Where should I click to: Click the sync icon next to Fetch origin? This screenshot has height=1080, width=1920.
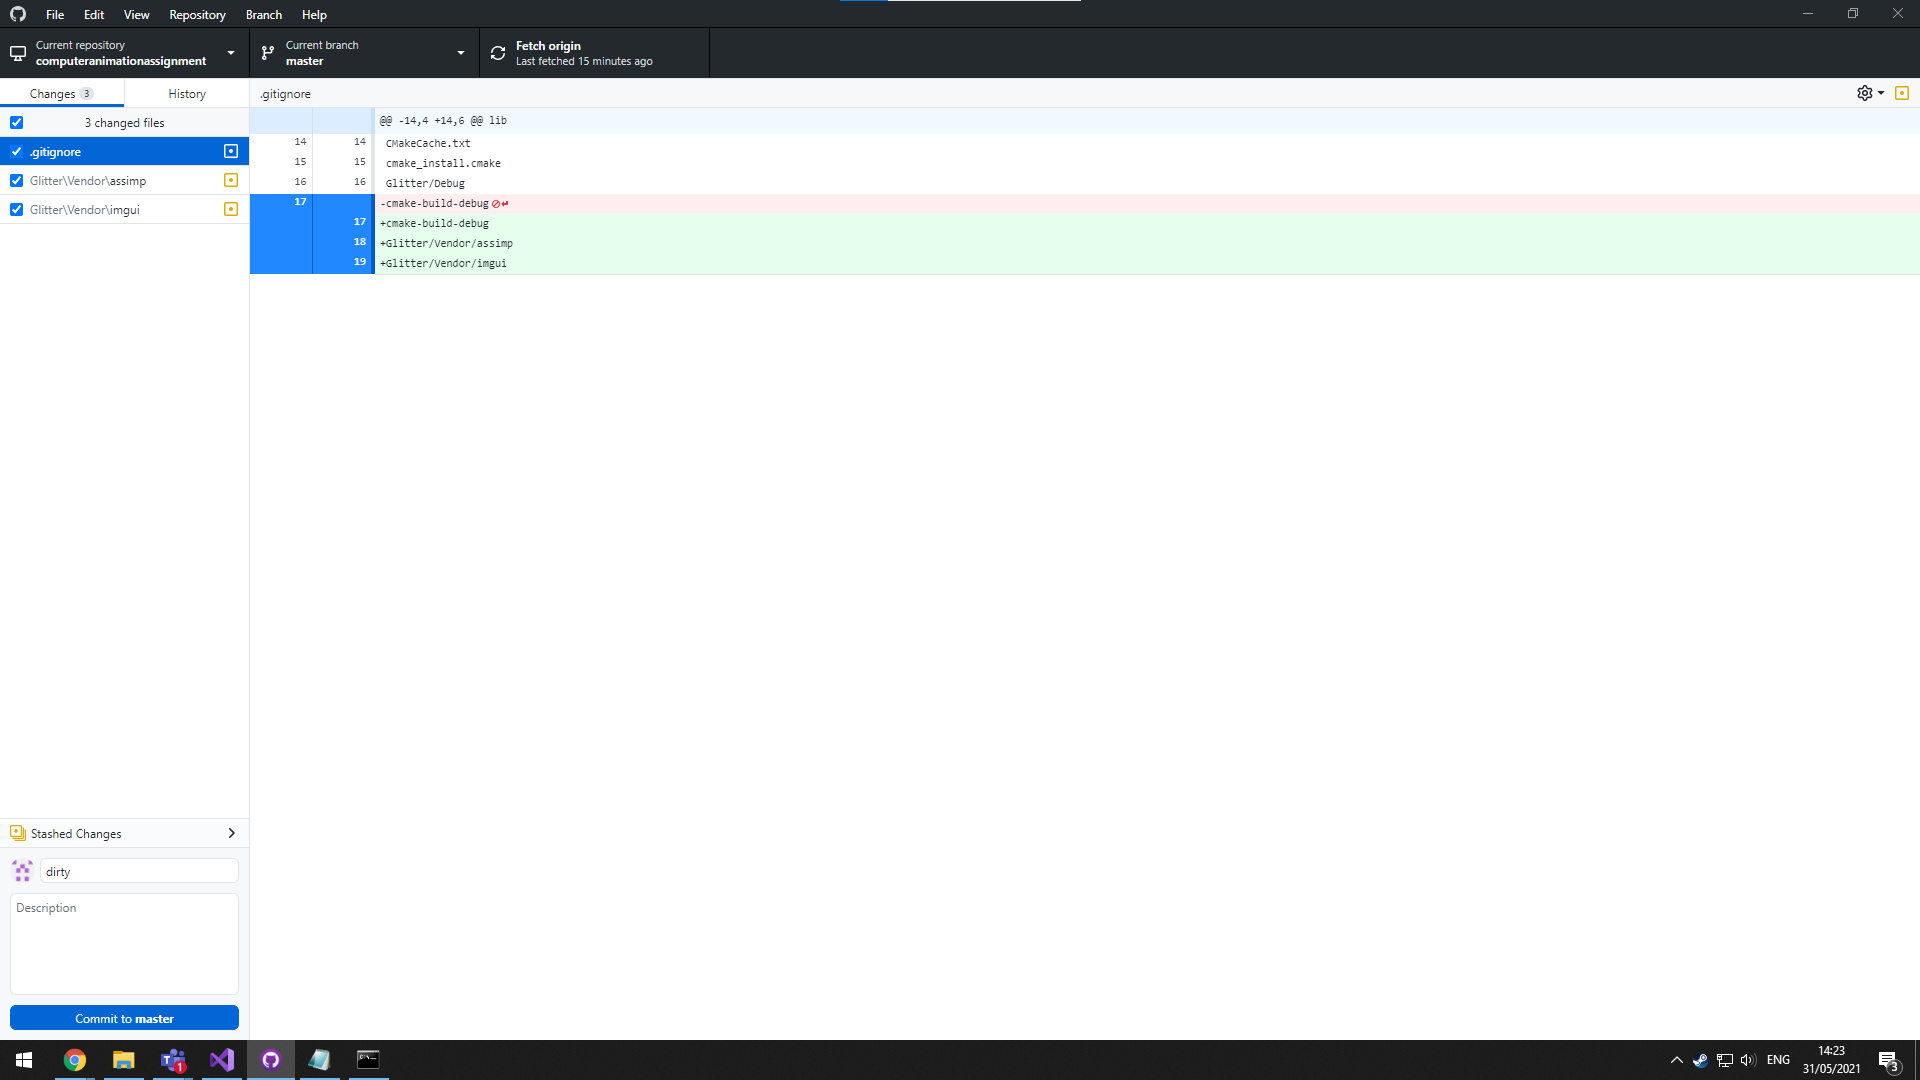[497, 52]
